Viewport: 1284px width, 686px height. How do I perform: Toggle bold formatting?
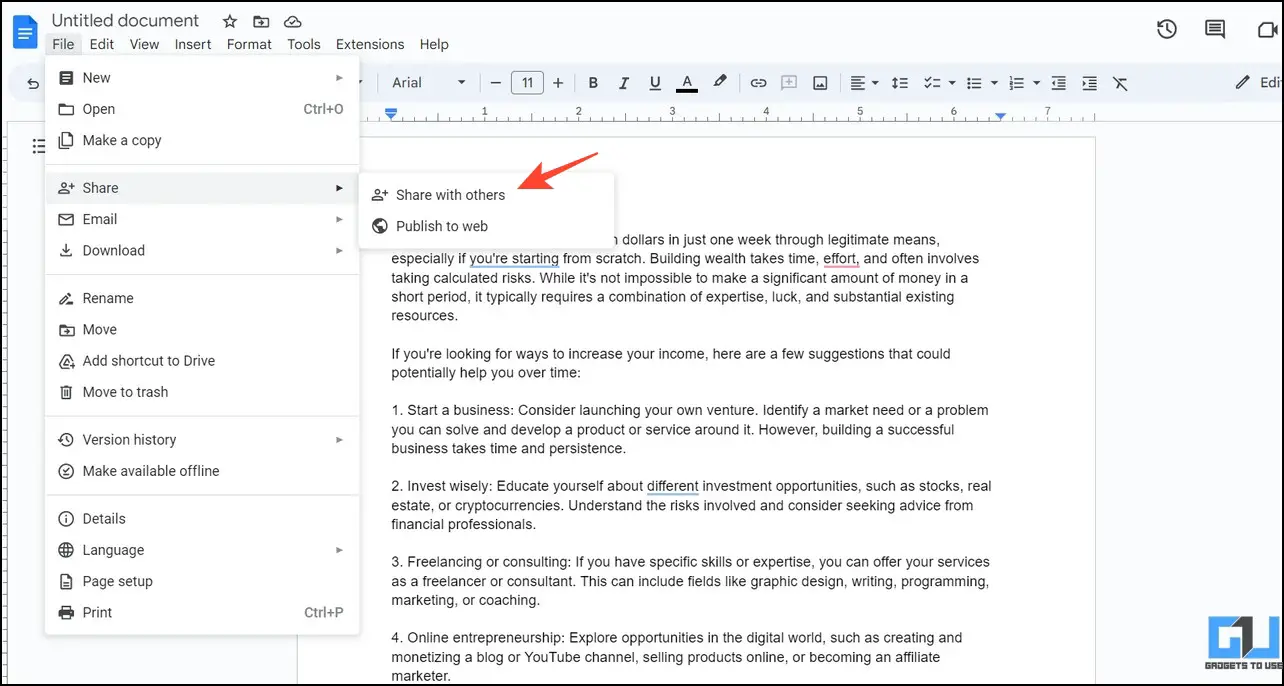[593, 83]
